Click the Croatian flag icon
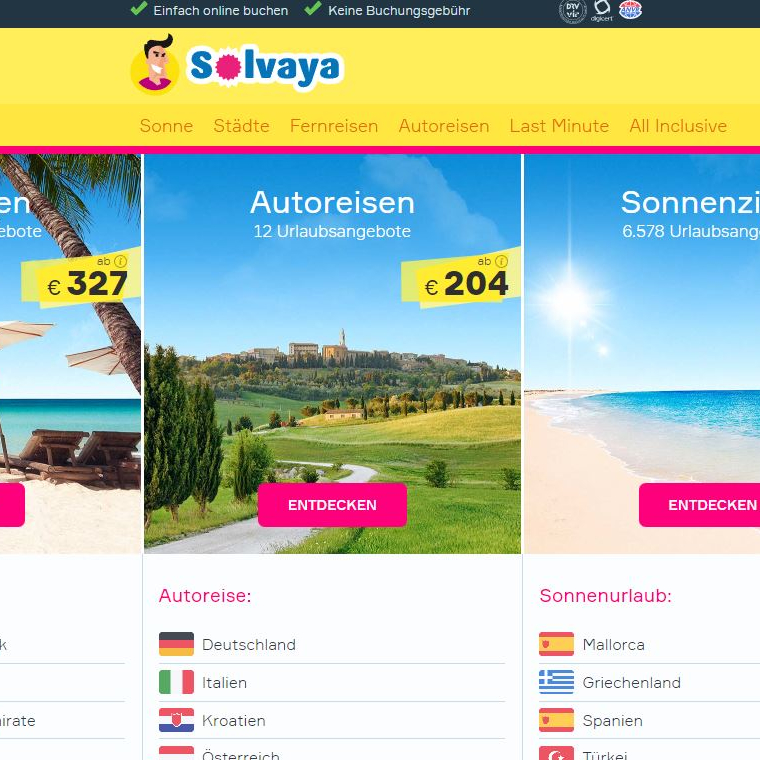The image size is (760, 760). click(x=176, y=720)
